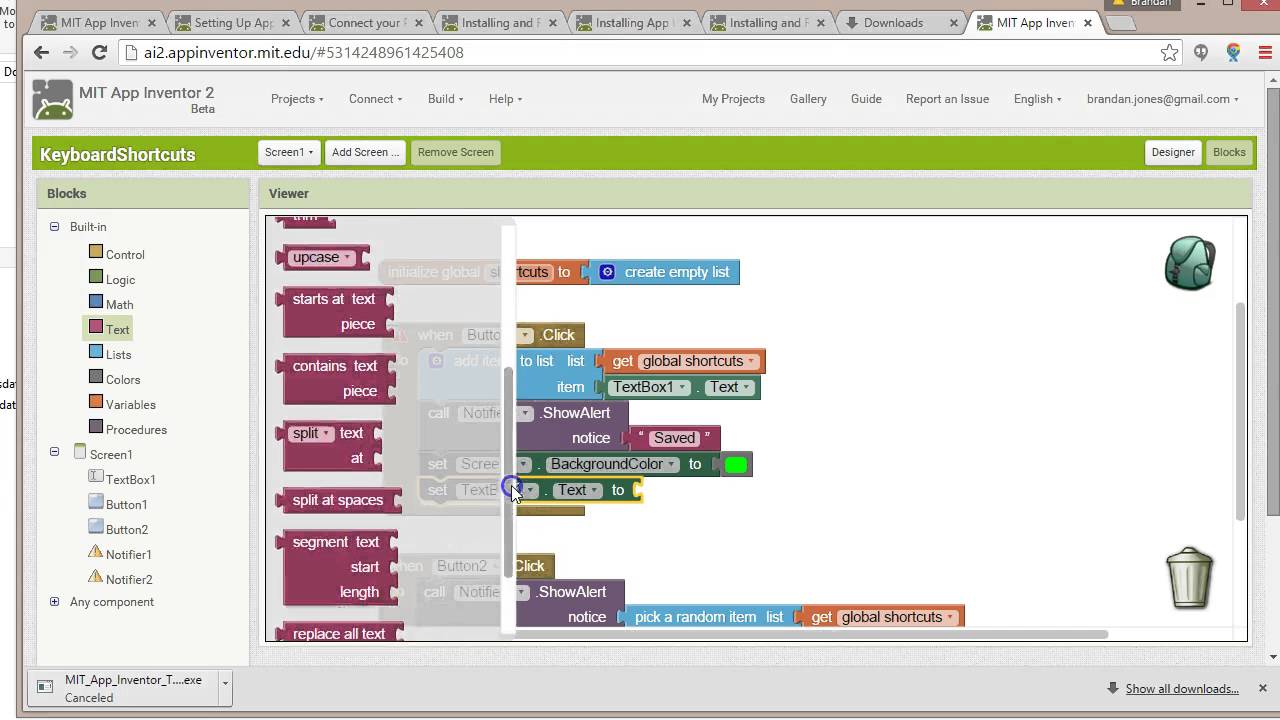Open the Build menu
This screenshot has height=720, width=1280.
click(445, 99)
